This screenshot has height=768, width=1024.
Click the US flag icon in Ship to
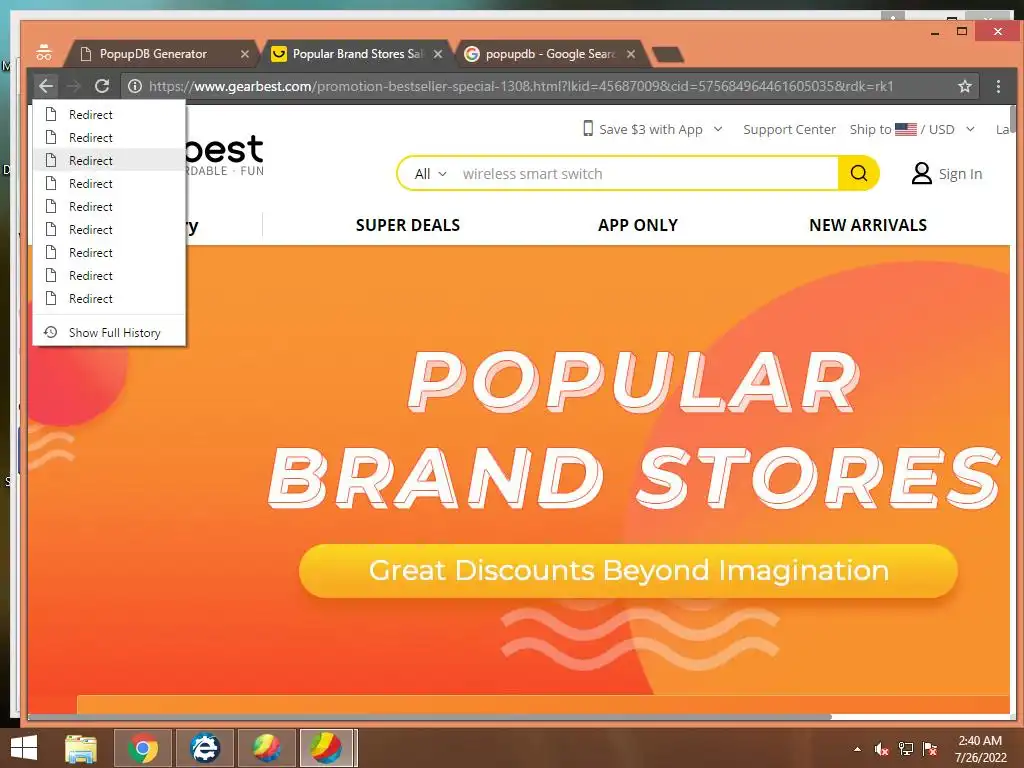click(905, 129)
